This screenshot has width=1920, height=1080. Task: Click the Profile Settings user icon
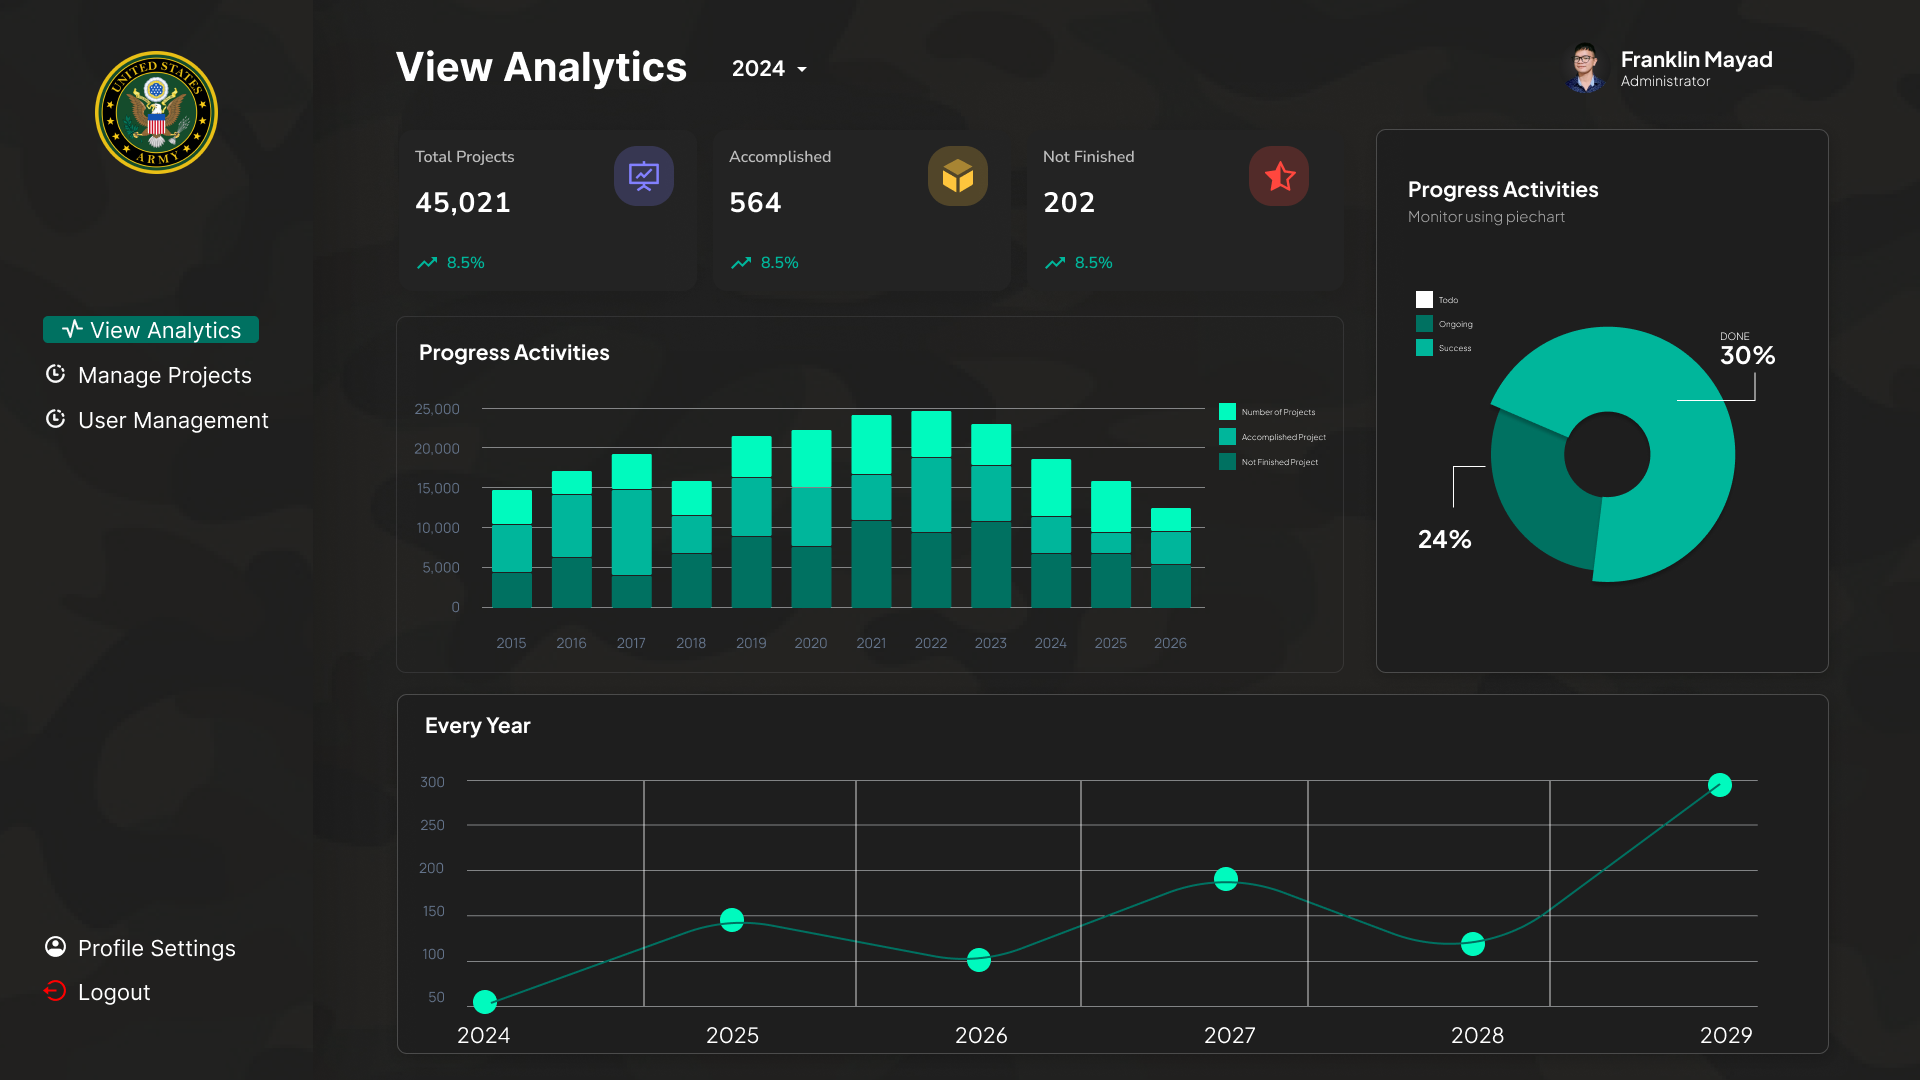point(56,947)
